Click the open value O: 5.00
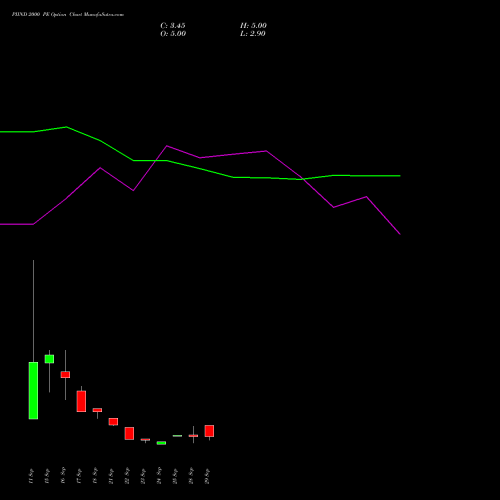 (173, 34)
